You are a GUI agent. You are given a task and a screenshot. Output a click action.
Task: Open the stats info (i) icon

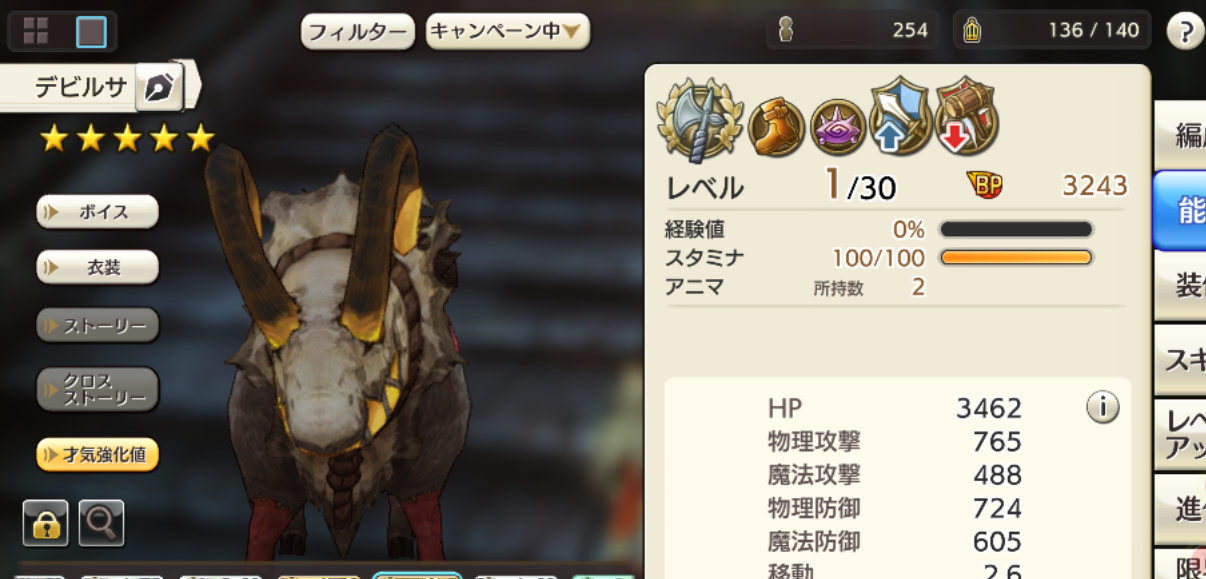click(1102, 407)
